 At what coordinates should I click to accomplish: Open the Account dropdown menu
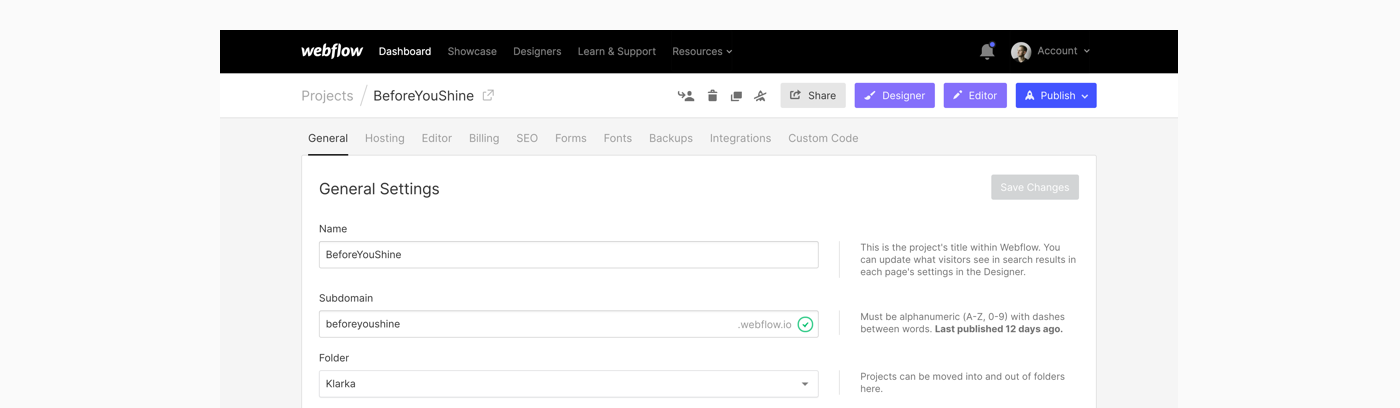click(1064, 51)
